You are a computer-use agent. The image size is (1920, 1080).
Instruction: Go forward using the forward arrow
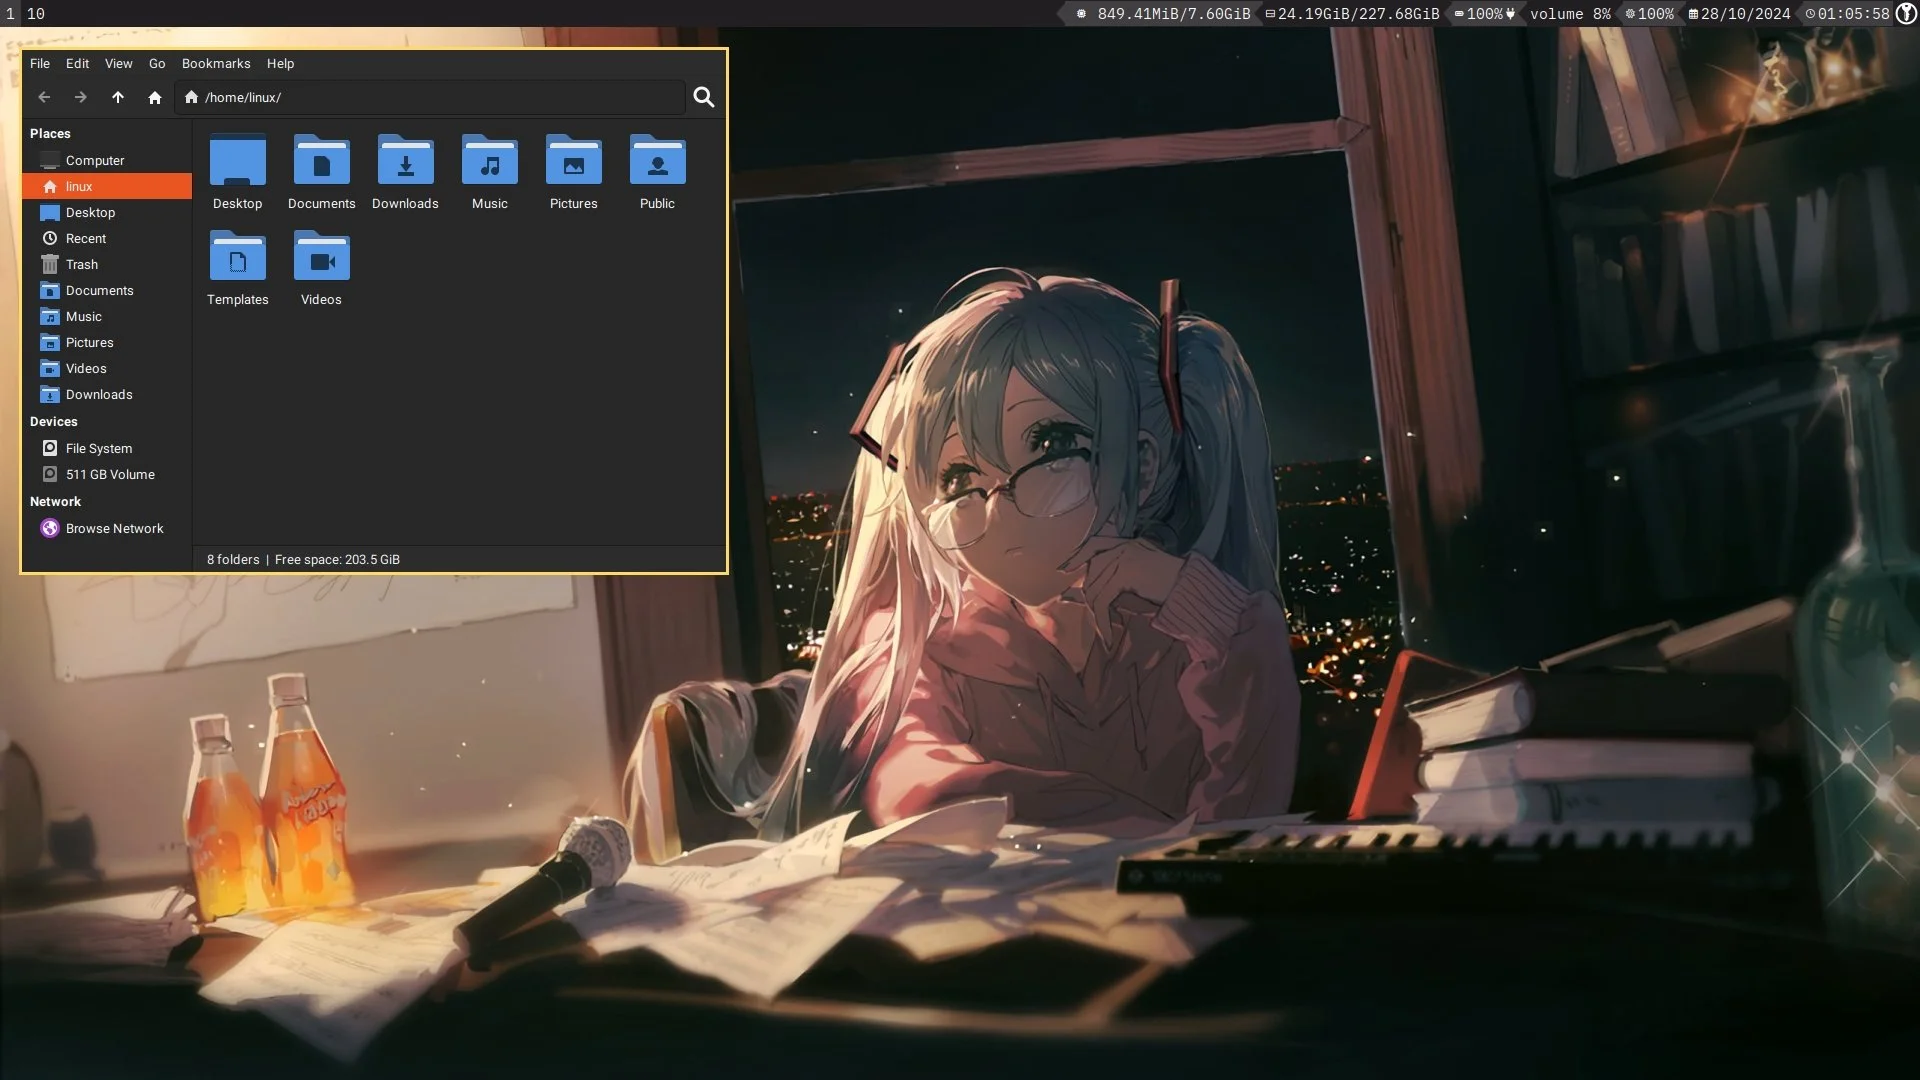point(81,97)
